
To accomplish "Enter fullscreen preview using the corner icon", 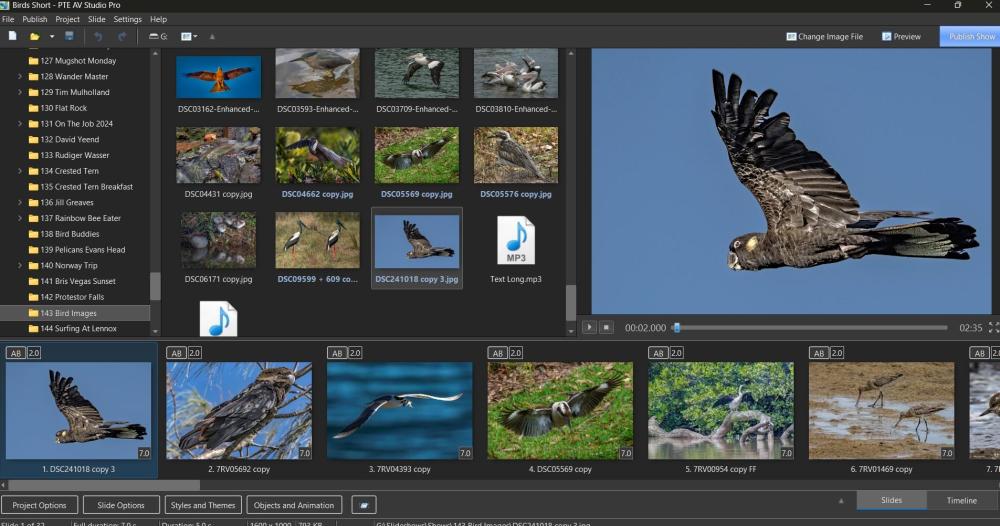I will pos(993,327).
